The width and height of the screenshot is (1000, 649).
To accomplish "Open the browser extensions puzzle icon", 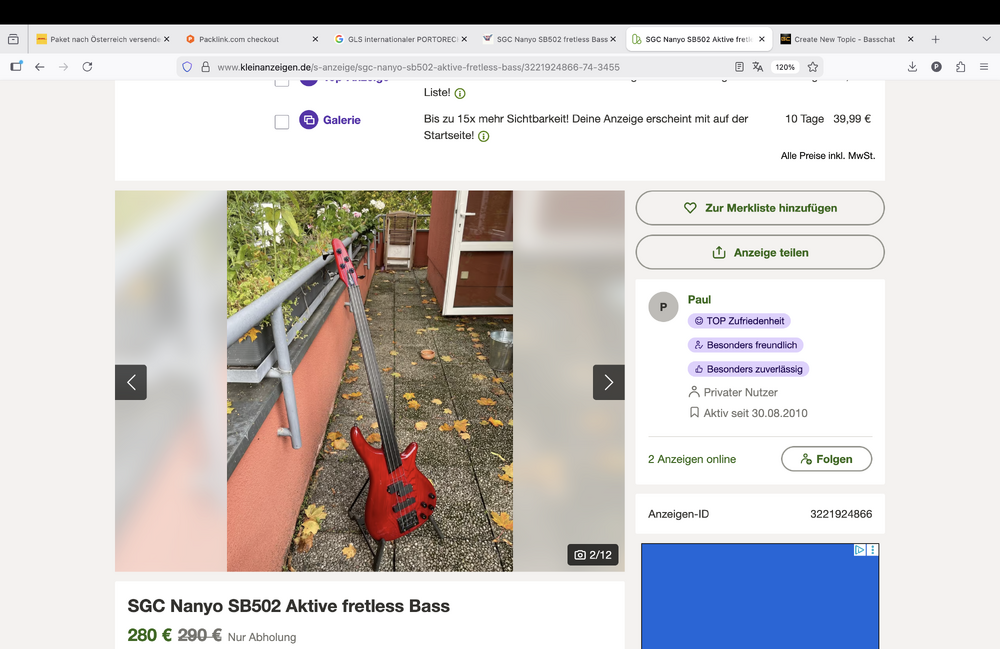I will 960,67.
